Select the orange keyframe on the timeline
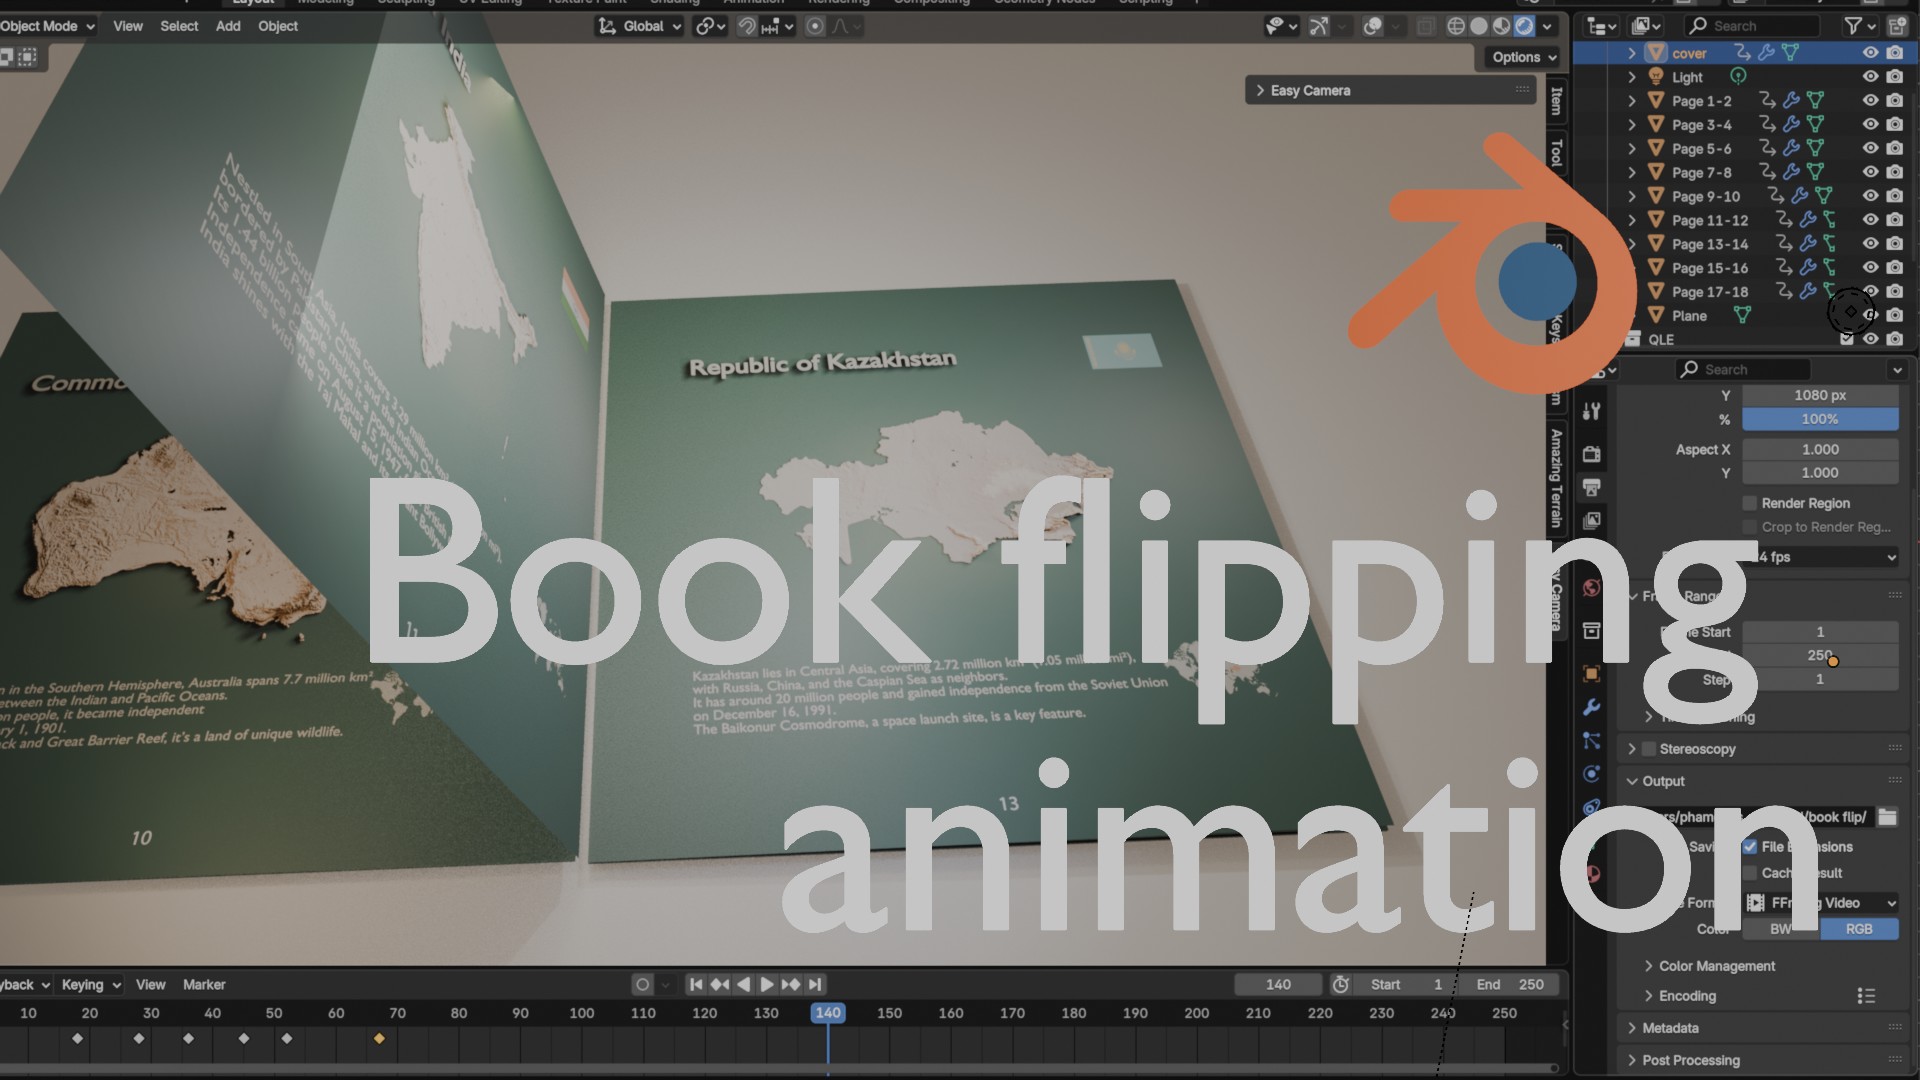The width and height of the screenshot is (1920, 1080). (379, 1039)
